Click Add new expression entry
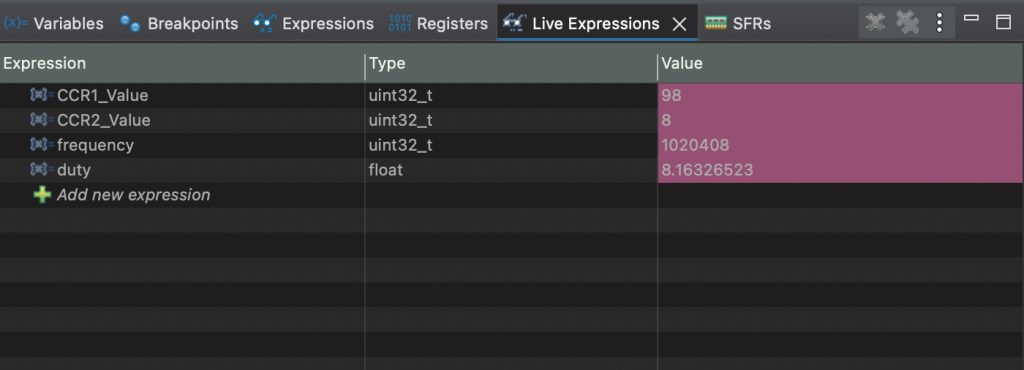Screen dimensions: 1024x370 tap(133, 194)
